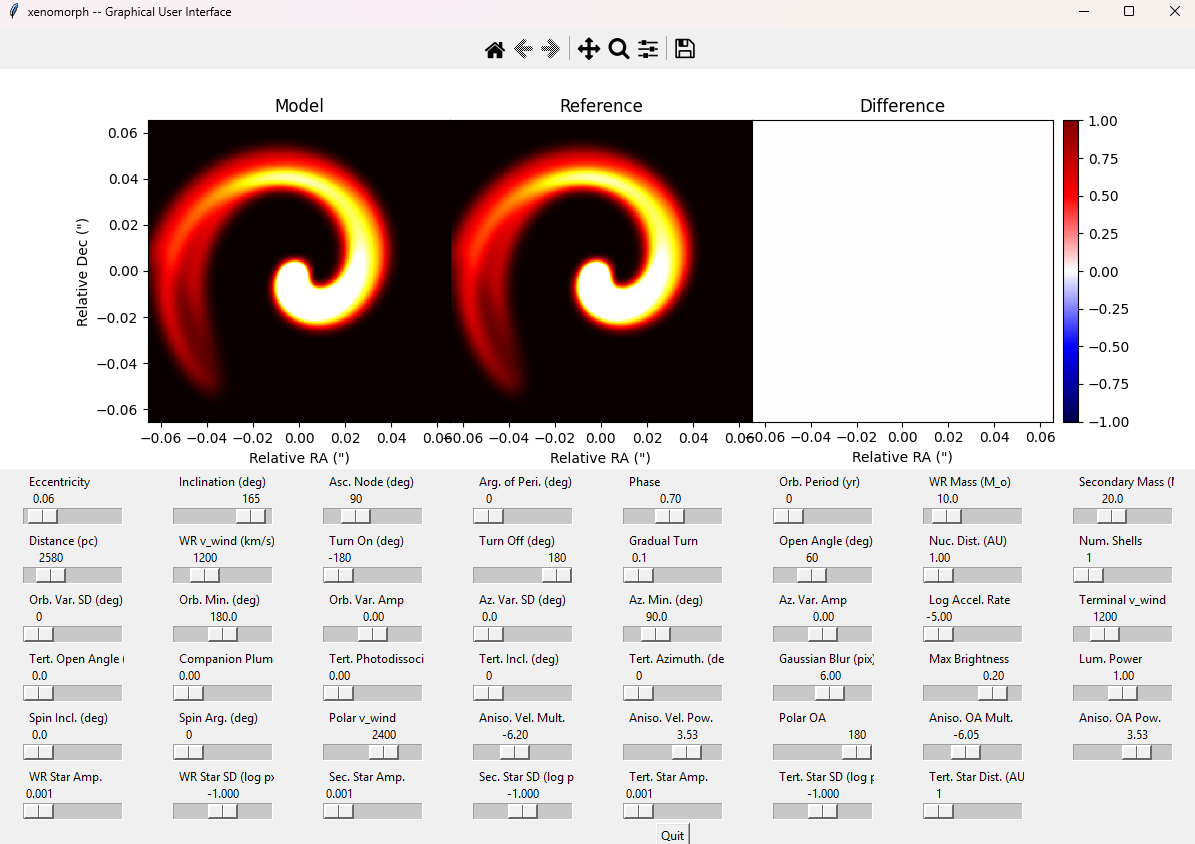1195x844 pixels.
Task: Adjust the Tert. Azimuth. slider
Action: [672, 693]
